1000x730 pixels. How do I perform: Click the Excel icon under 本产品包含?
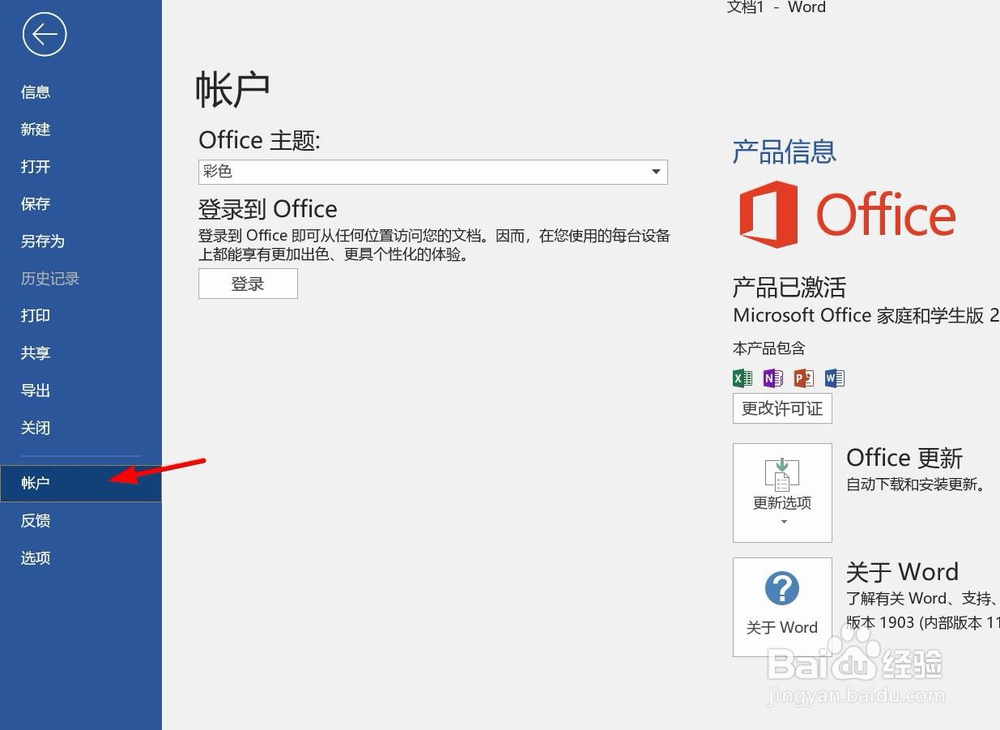tap(742, 378)
